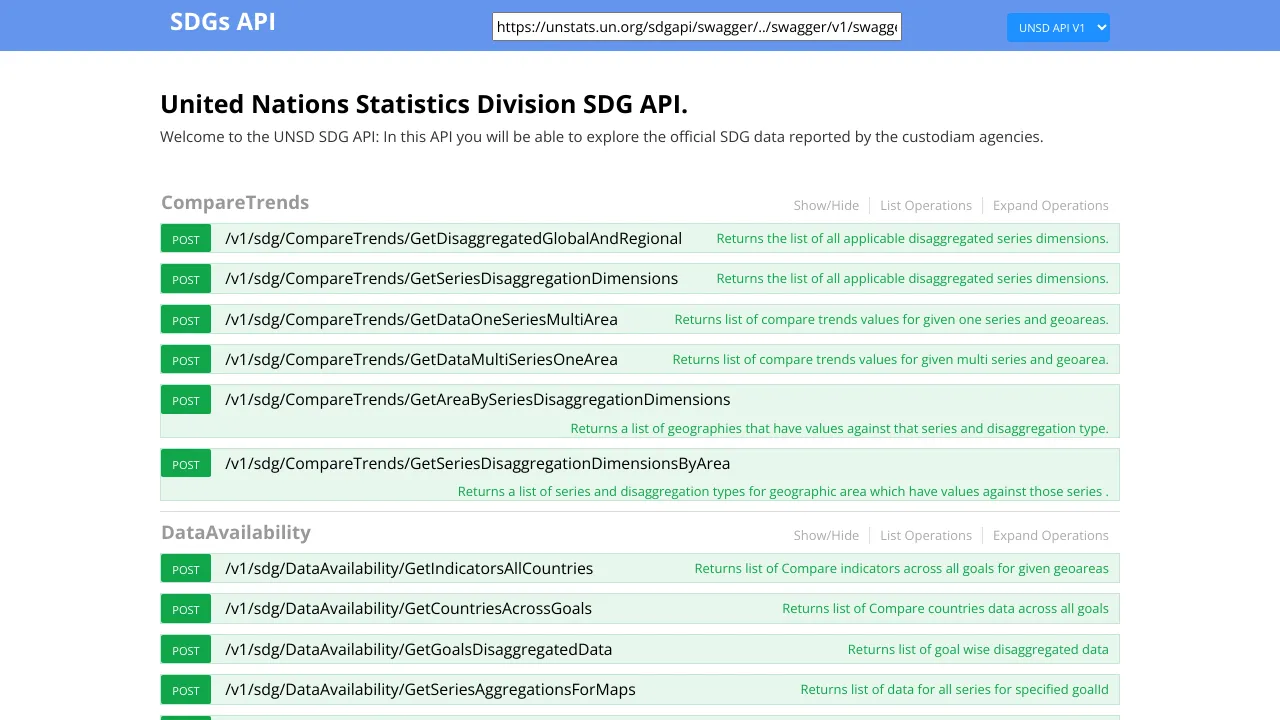Screen dimensions: 1280x720
Task: Click 'Compare countries data across all goals' description
Action: [x=945, y=608]
